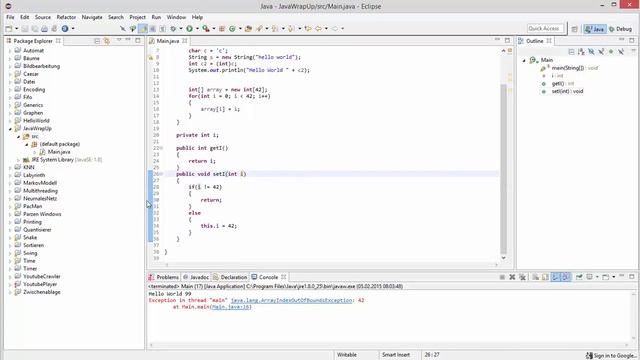This screenshot has width=640, height=360.
Task: Collapse All in Package Explorer
Action: click(97, 41)
